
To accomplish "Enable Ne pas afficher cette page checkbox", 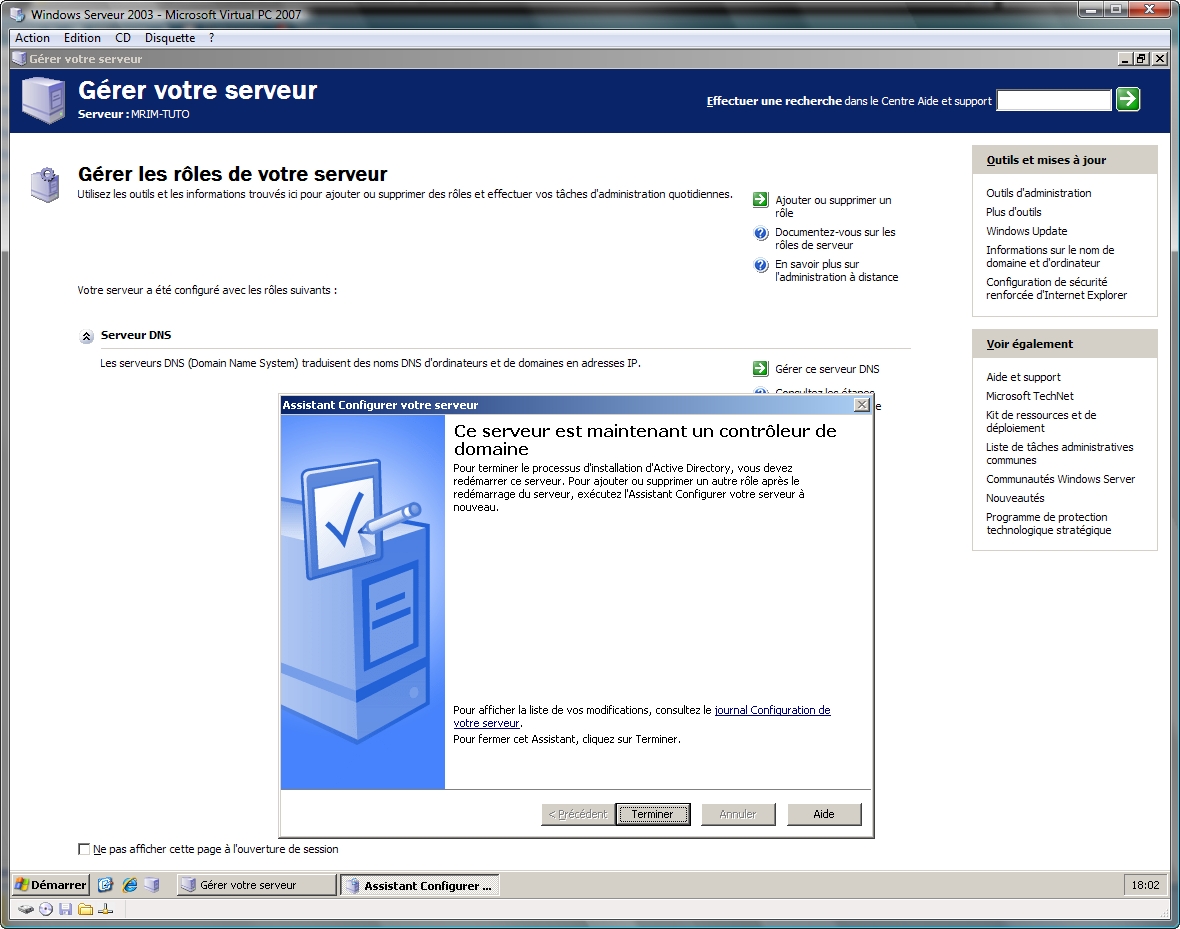I will click(x=84, y=849).
